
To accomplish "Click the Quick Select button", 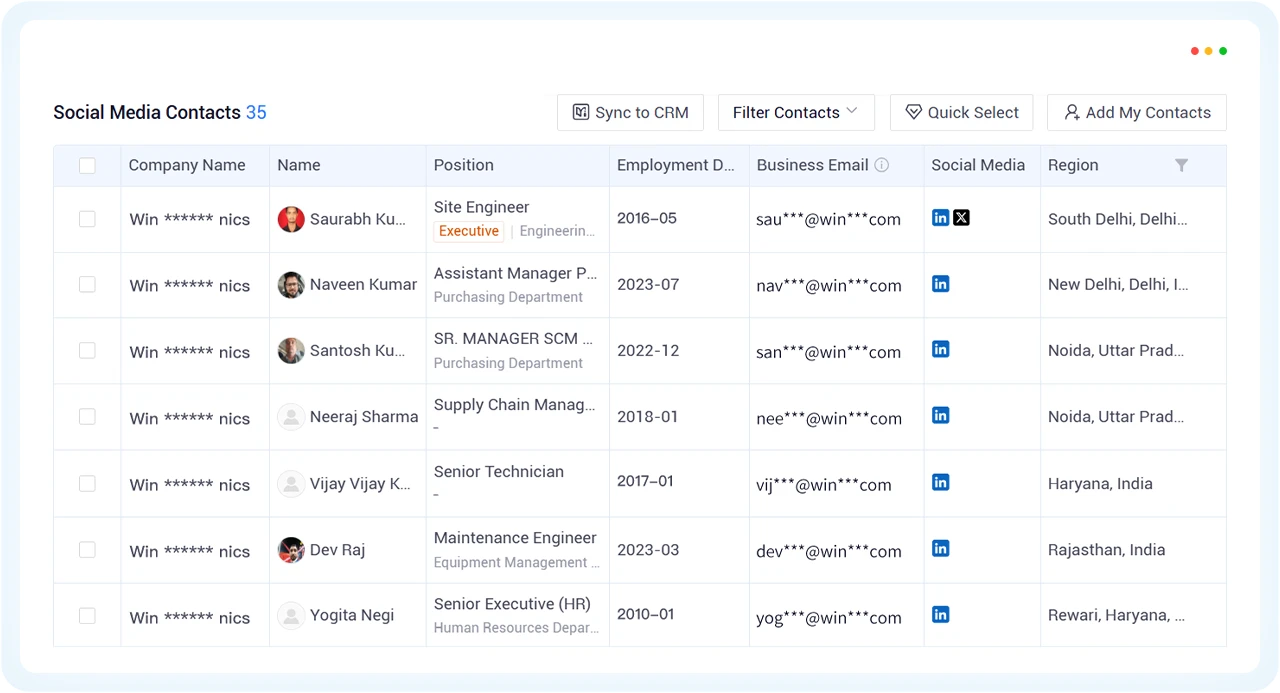I will (961, 112).
